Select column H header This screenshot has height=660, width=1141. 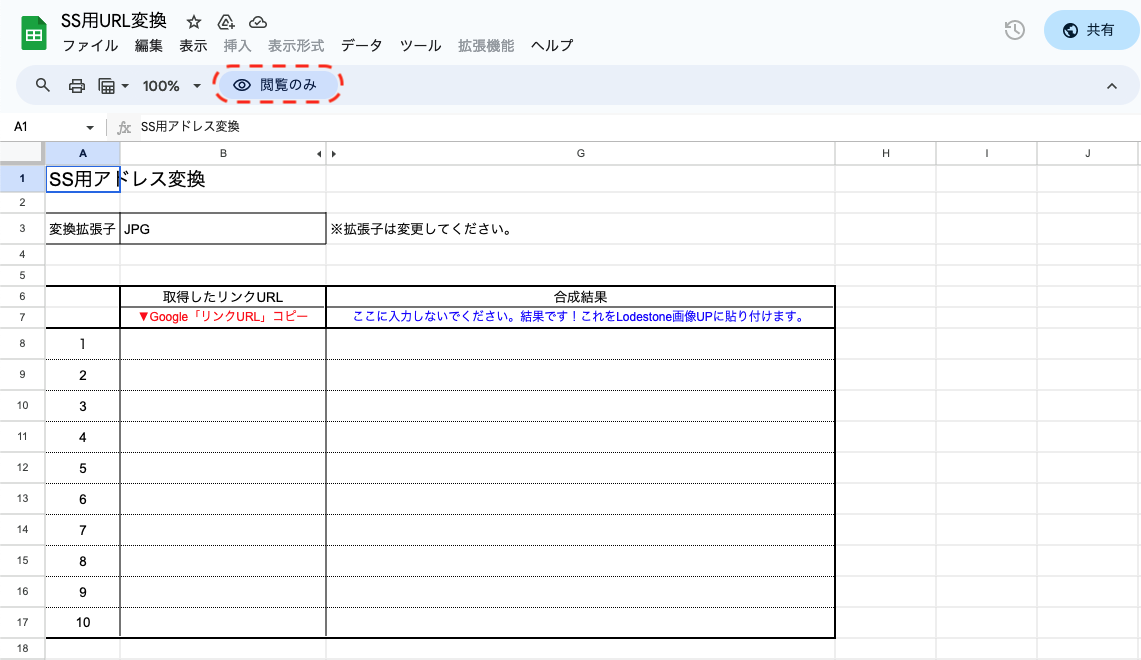pyautogui.click(x=886, y=154)
